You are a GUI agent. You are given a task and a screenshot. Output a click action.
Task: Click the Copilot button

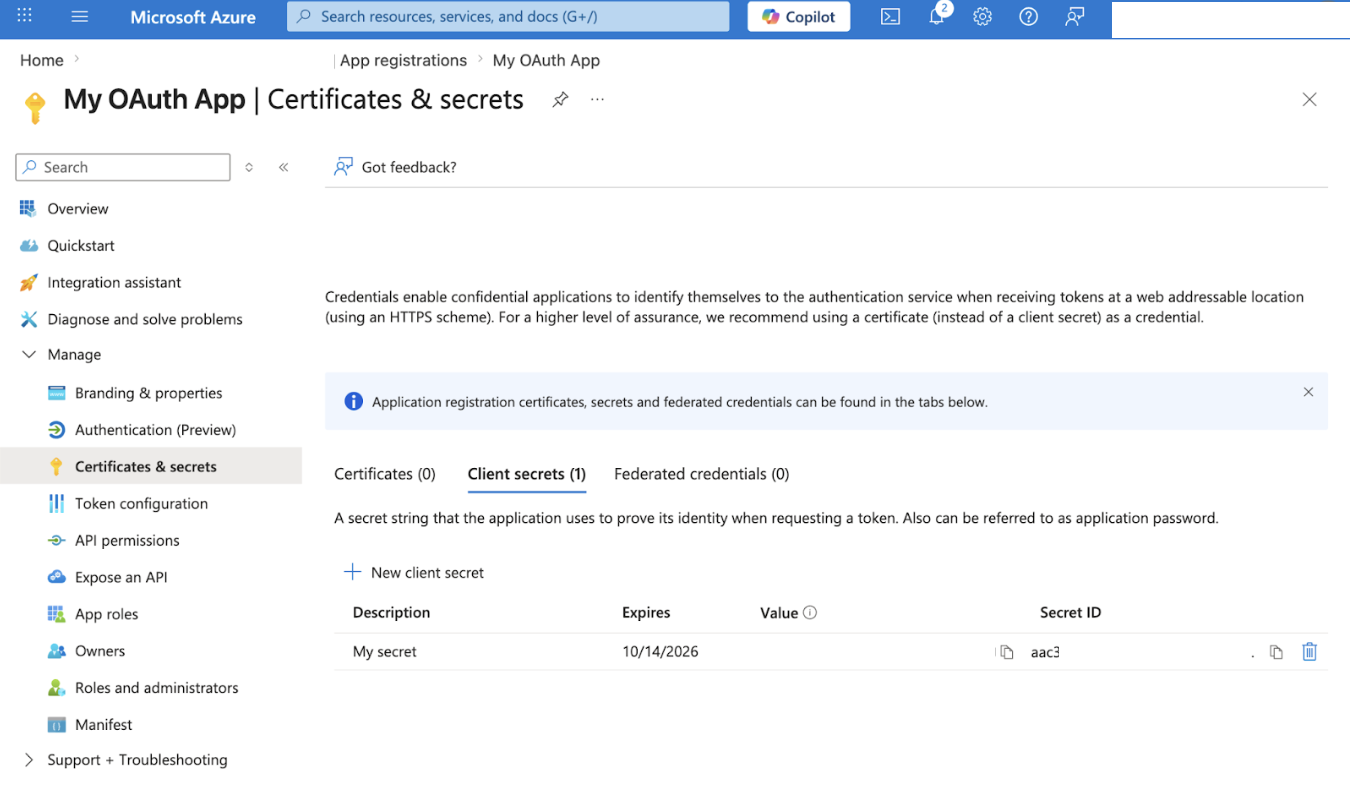pos(799,17)
